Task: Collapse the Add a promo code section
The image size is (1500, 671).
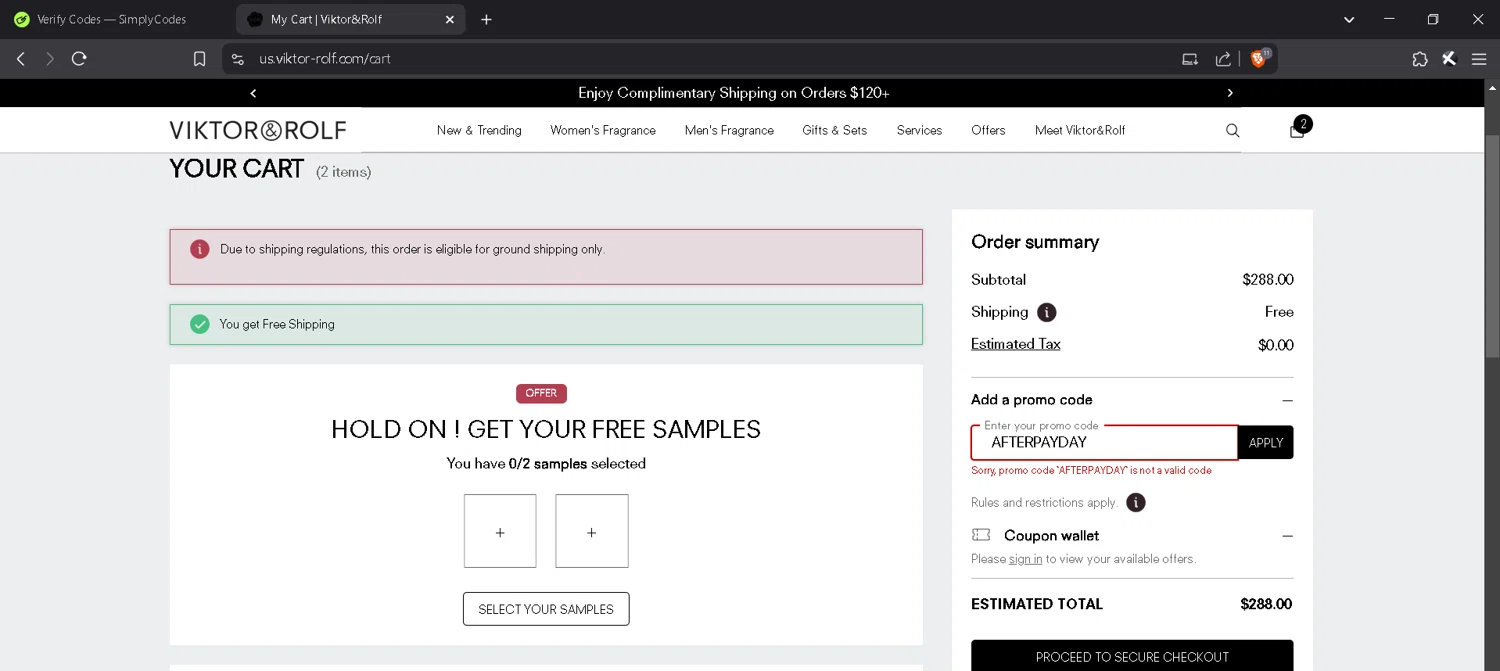Action: pyautogui.click(x=1287, y=400)
